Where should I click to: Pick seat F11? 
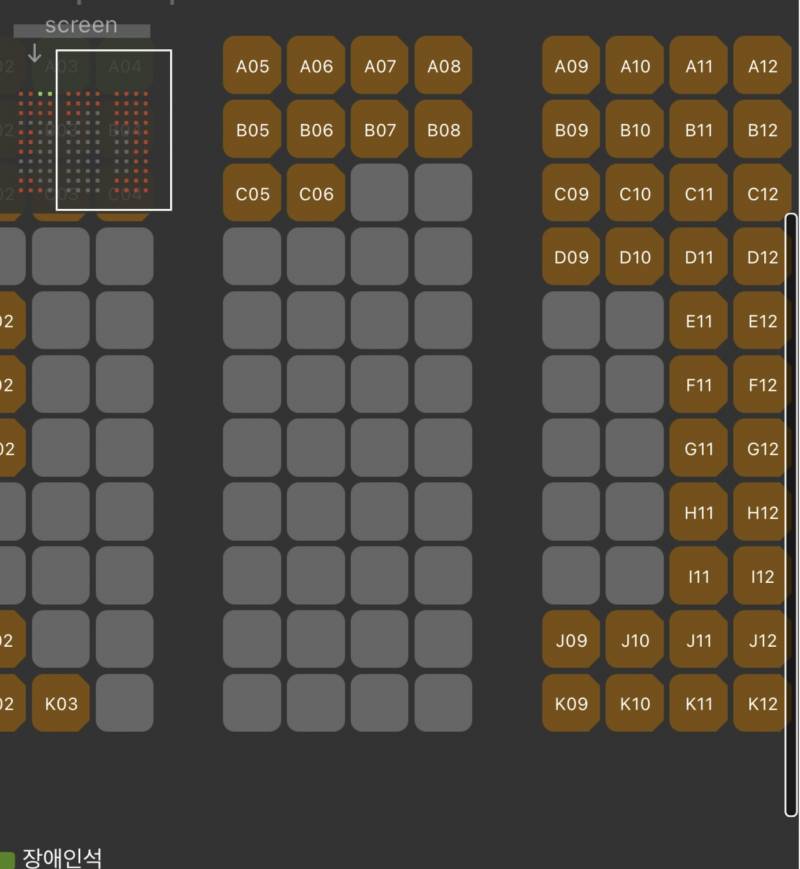[x=699, y=384]
